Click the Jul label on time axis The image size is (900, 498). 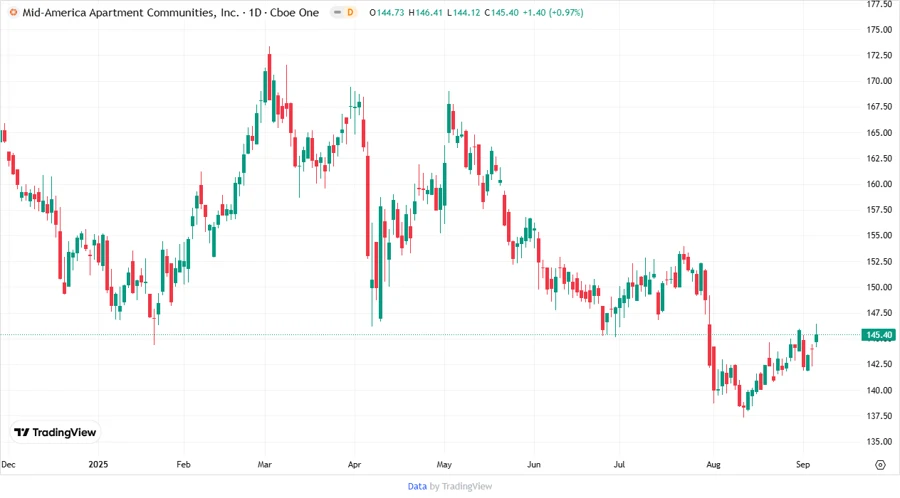(619, 465)
